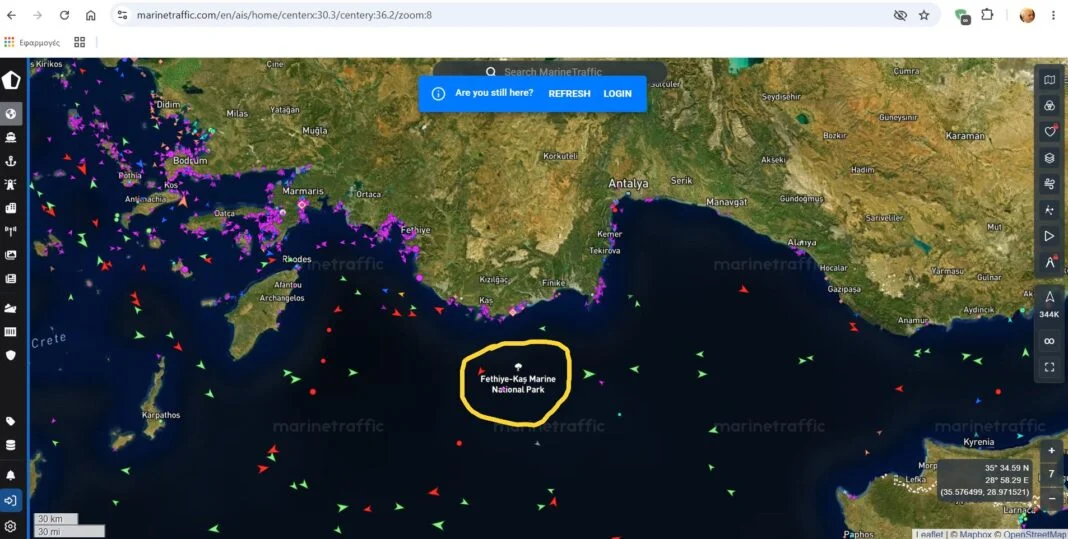Open the Ports anchor icon
This screenshot has height=539, width=1068.
[11, 161]
